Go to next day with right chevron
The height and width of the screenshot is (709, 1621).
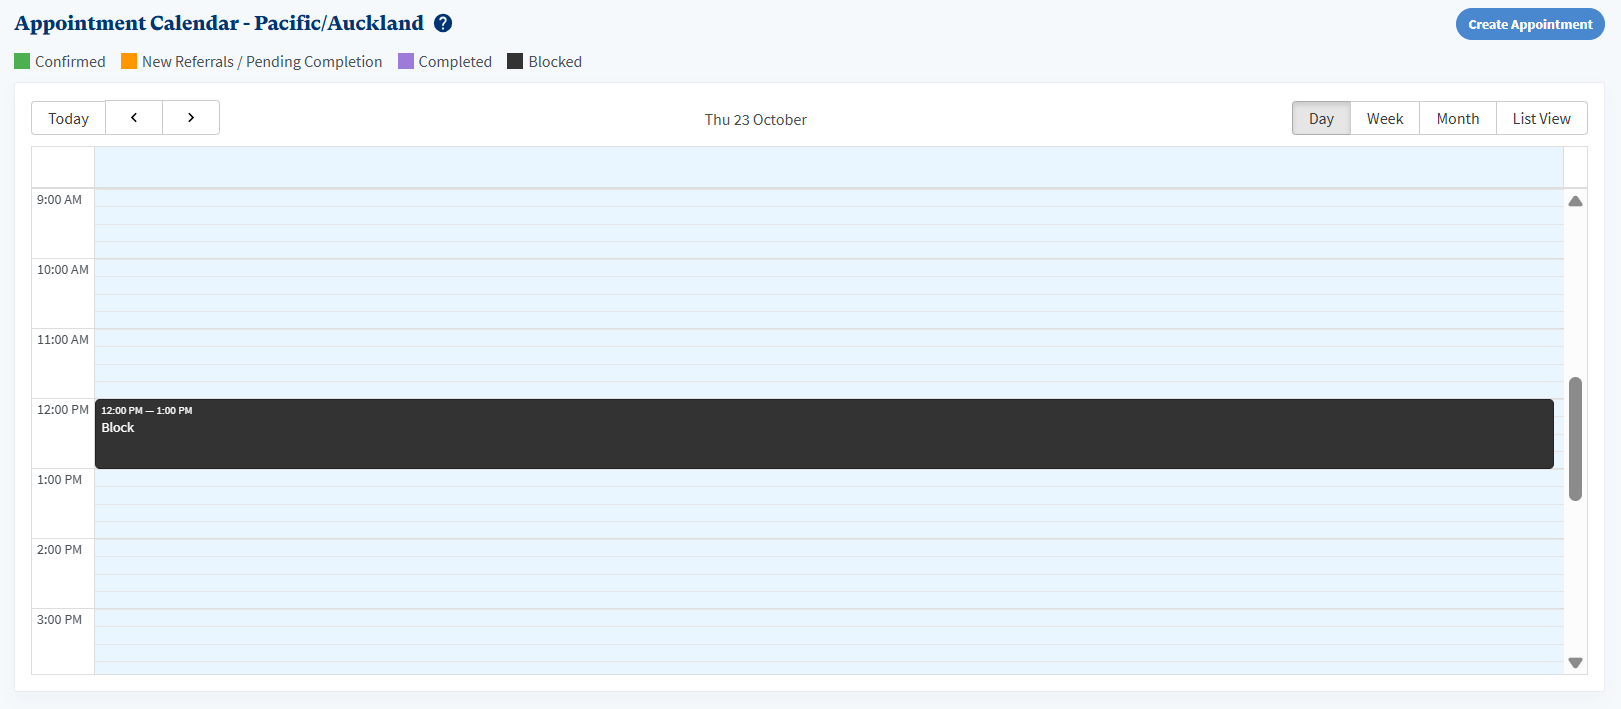pos(191,118)
